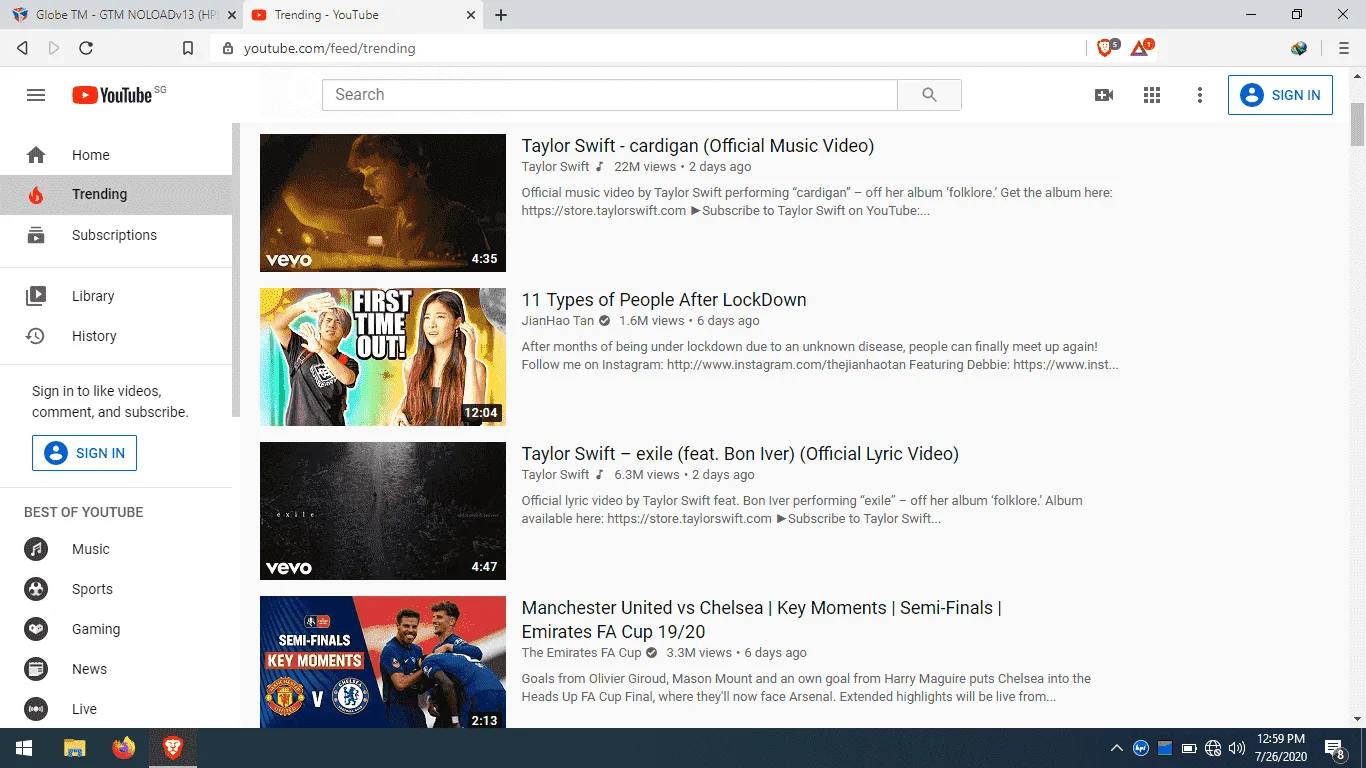Visit the JianHao Tan channel link
The image size is (1366, 768).
[558, 321]
